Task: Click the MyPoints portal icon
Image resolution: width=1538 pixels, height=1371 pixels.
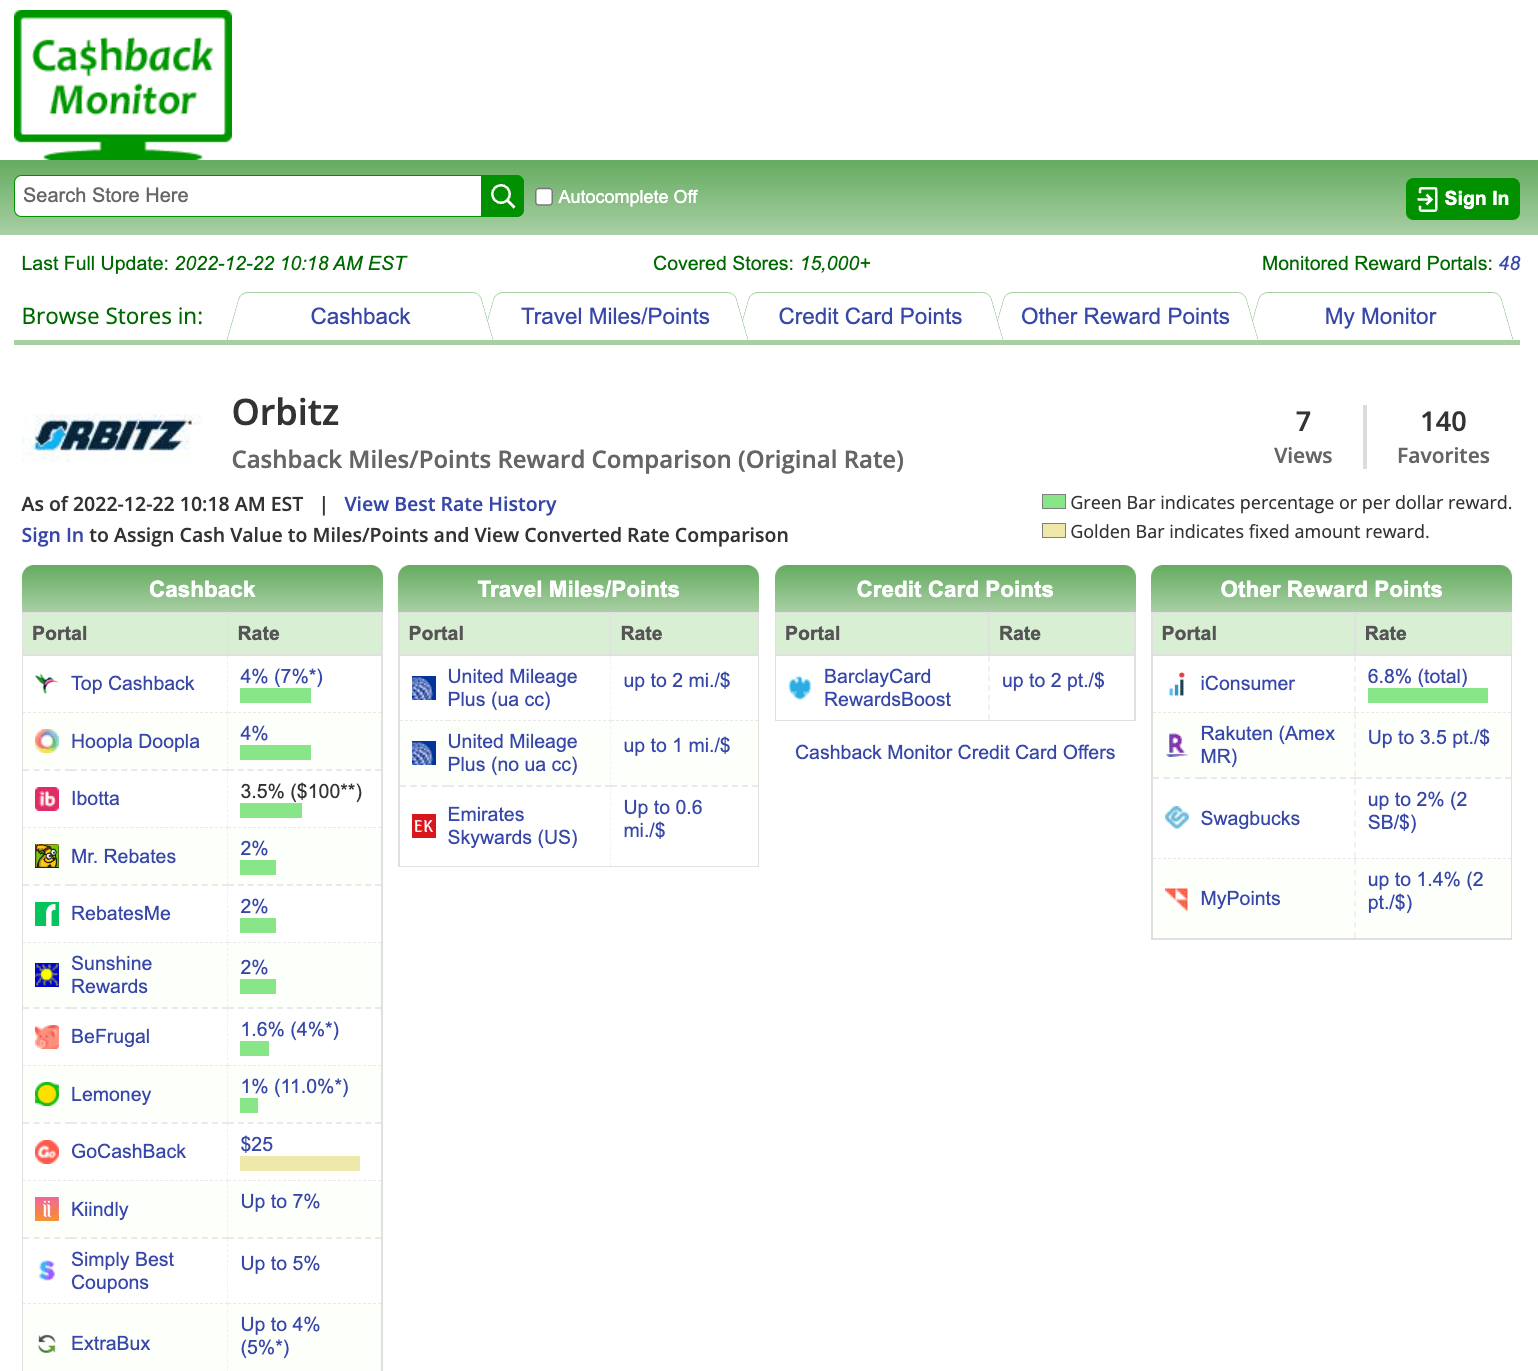Action: (1177, 898)
